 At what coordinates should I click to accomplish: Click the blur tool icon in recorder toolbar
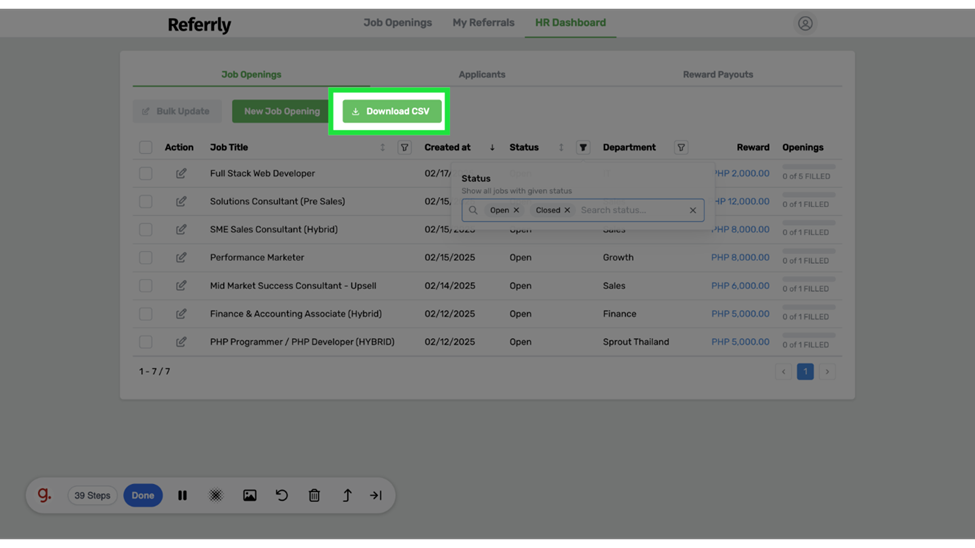point(215,495)
